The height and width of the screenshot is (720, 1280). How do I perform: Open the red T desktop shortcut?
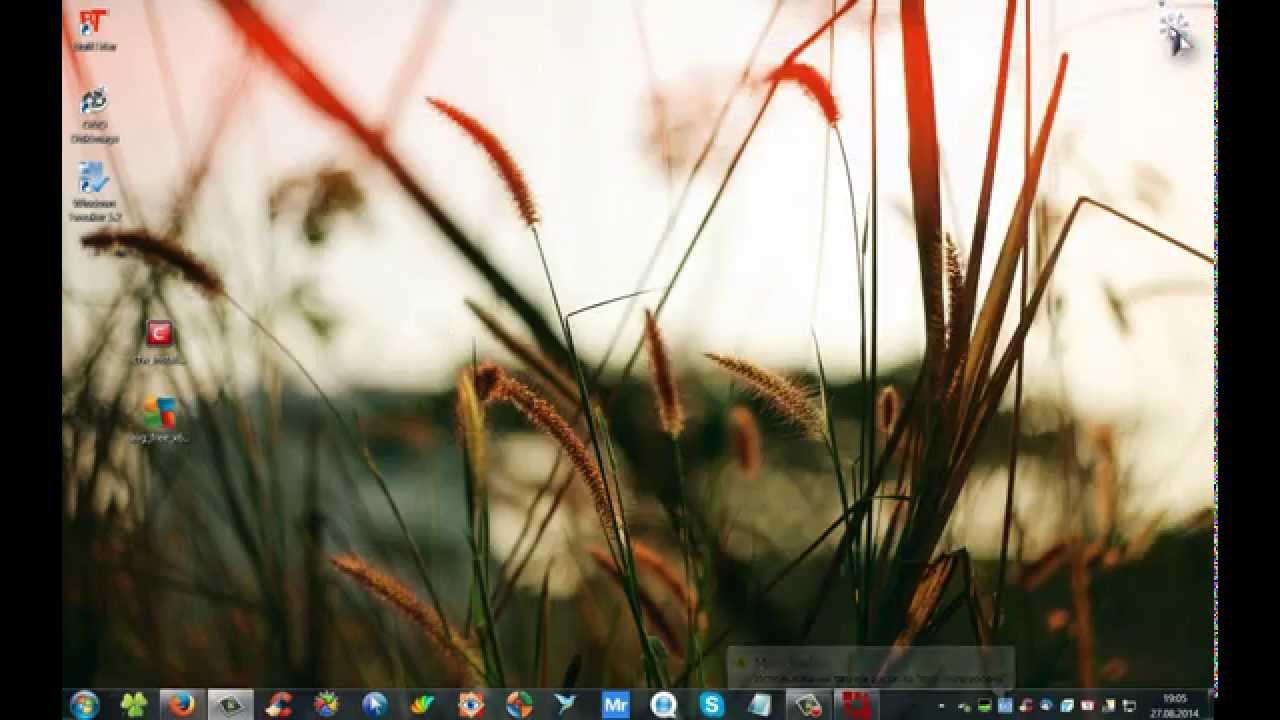pos(94,29)
